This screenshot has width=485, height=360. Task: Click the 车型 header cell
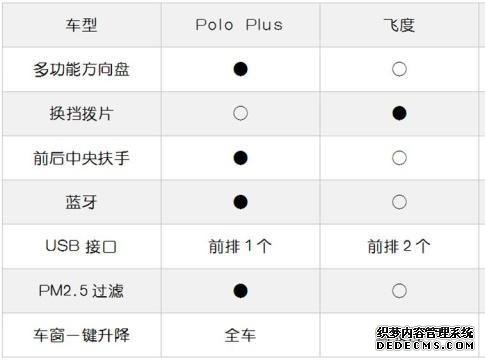[x=81, y=25]
